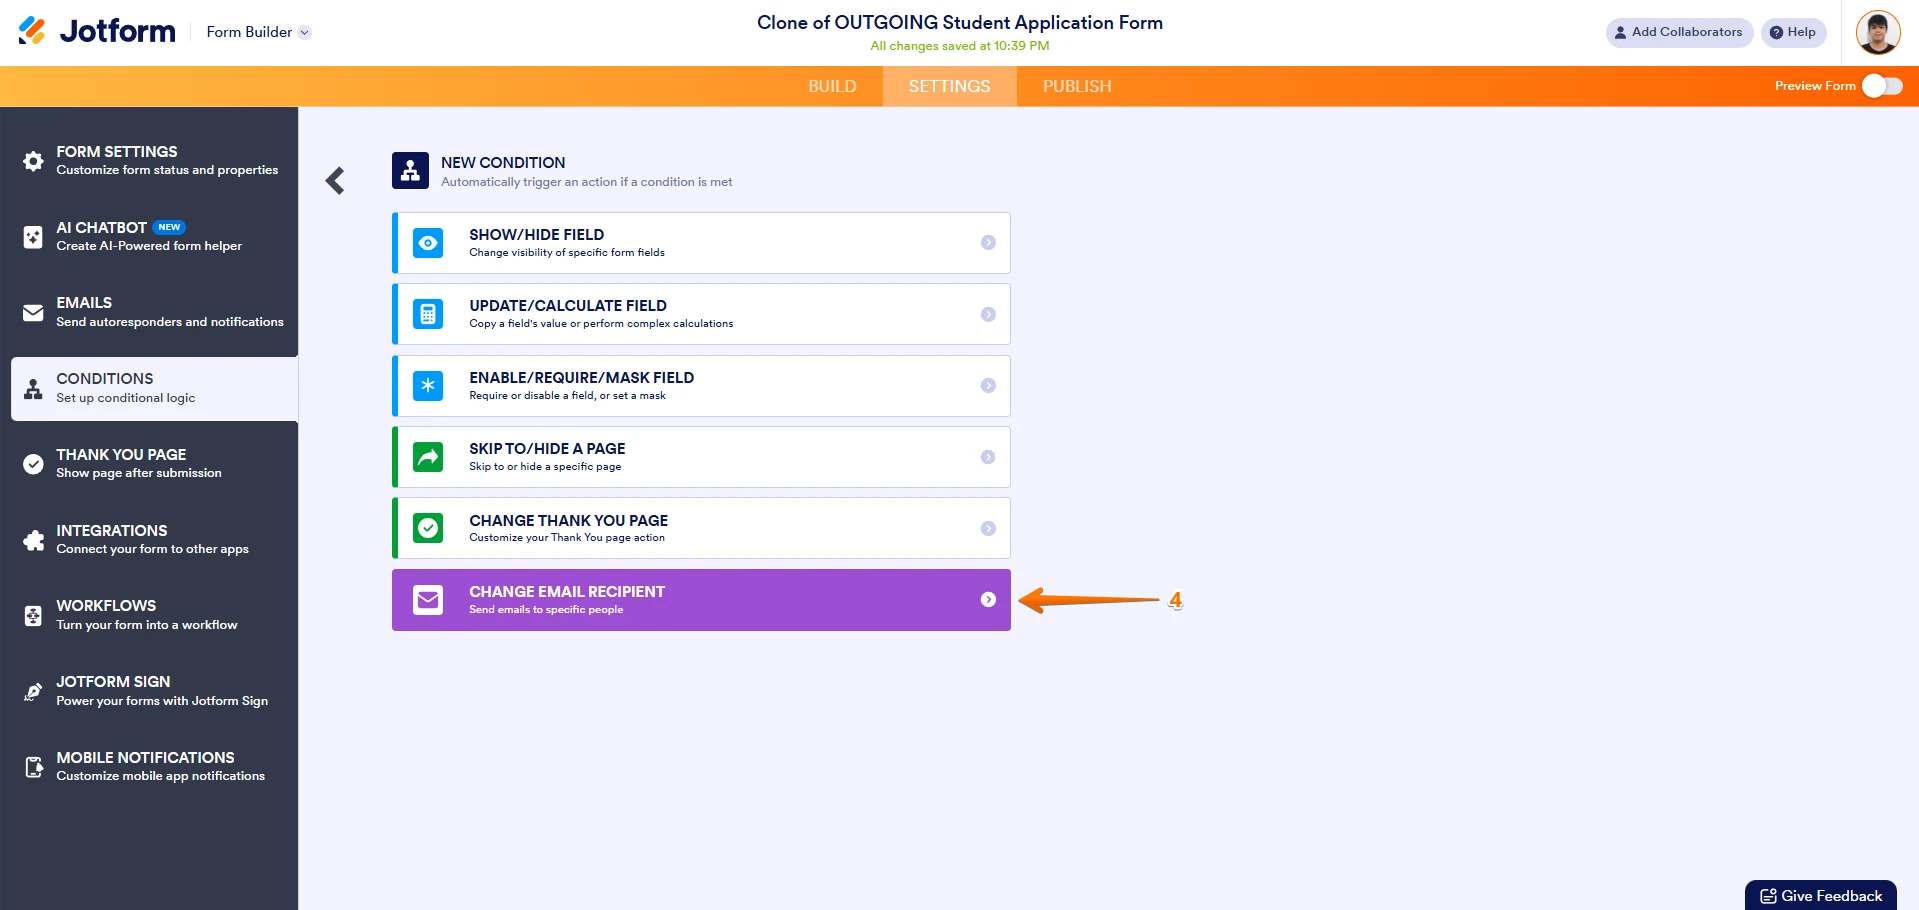1919x910 pixels.
Task: Enable the Preview Form toggle
Action: [1884, 86]
